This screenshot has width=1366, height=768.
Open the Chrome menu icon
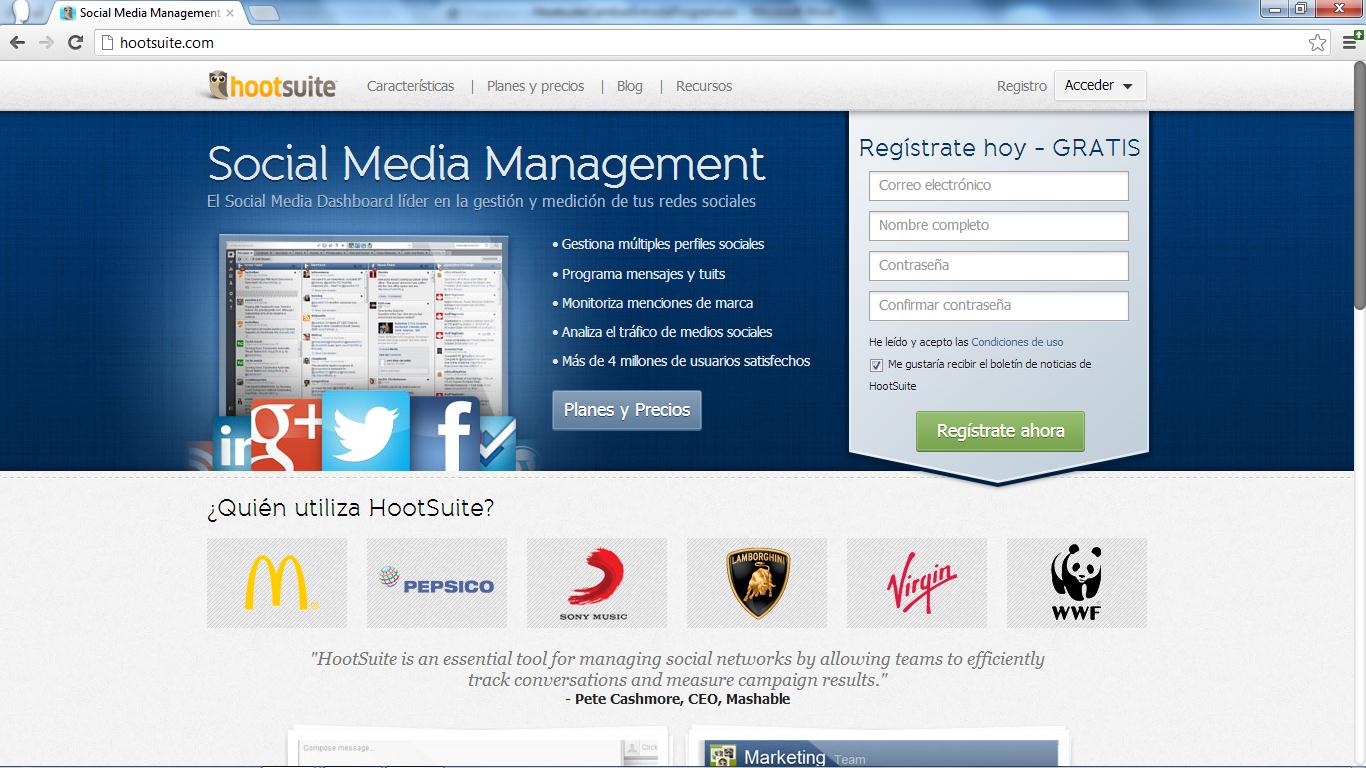coord(1351,42)
